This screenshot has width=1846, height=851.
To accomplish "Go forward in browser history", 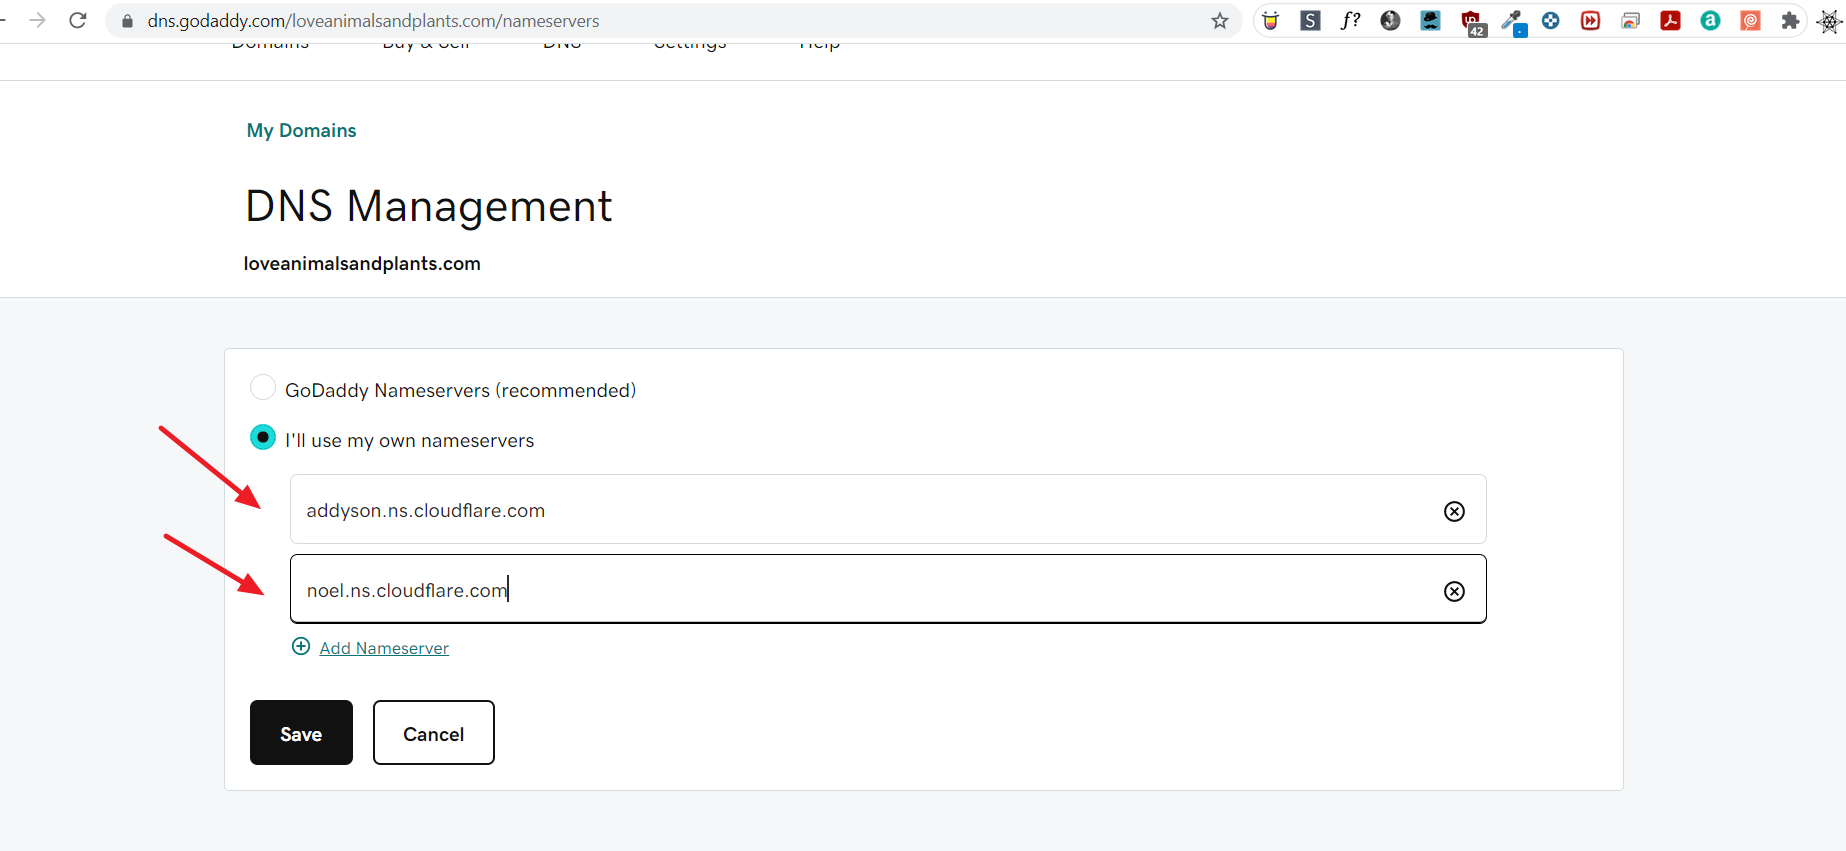I will pos(37,20).
